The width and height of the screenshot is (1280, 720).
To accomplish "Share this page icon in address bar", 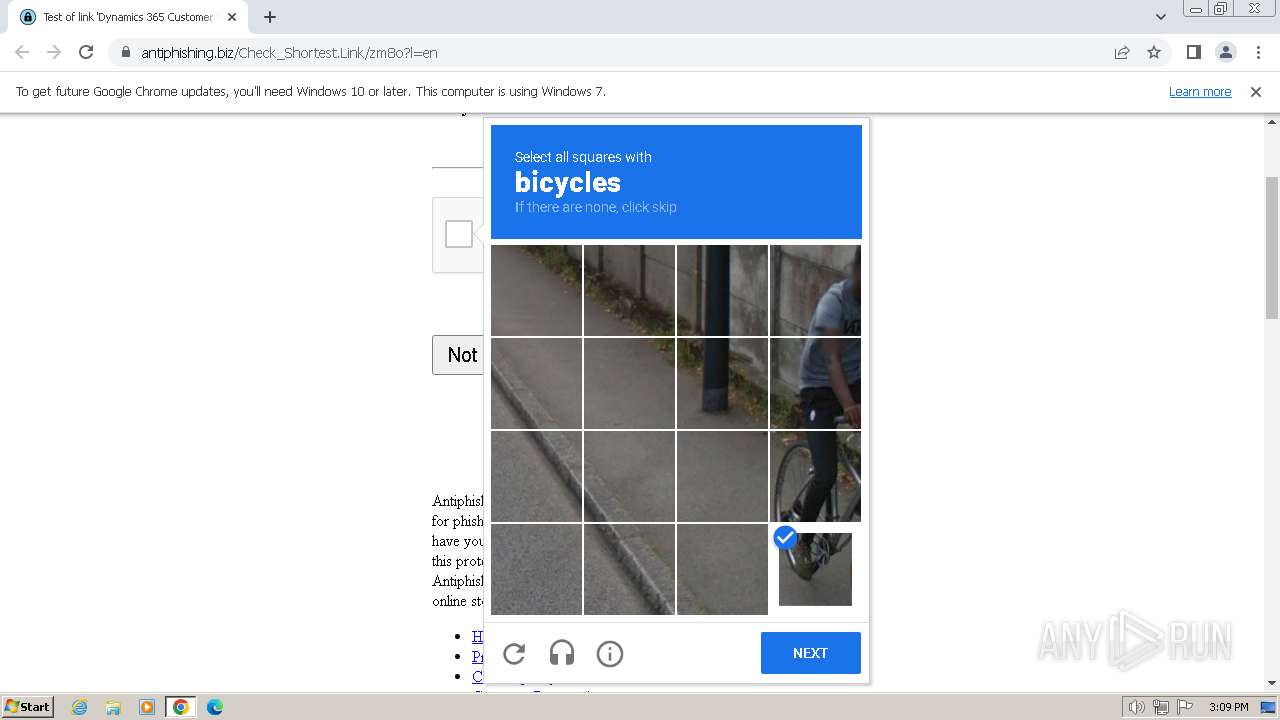I will coord(1122,52).
